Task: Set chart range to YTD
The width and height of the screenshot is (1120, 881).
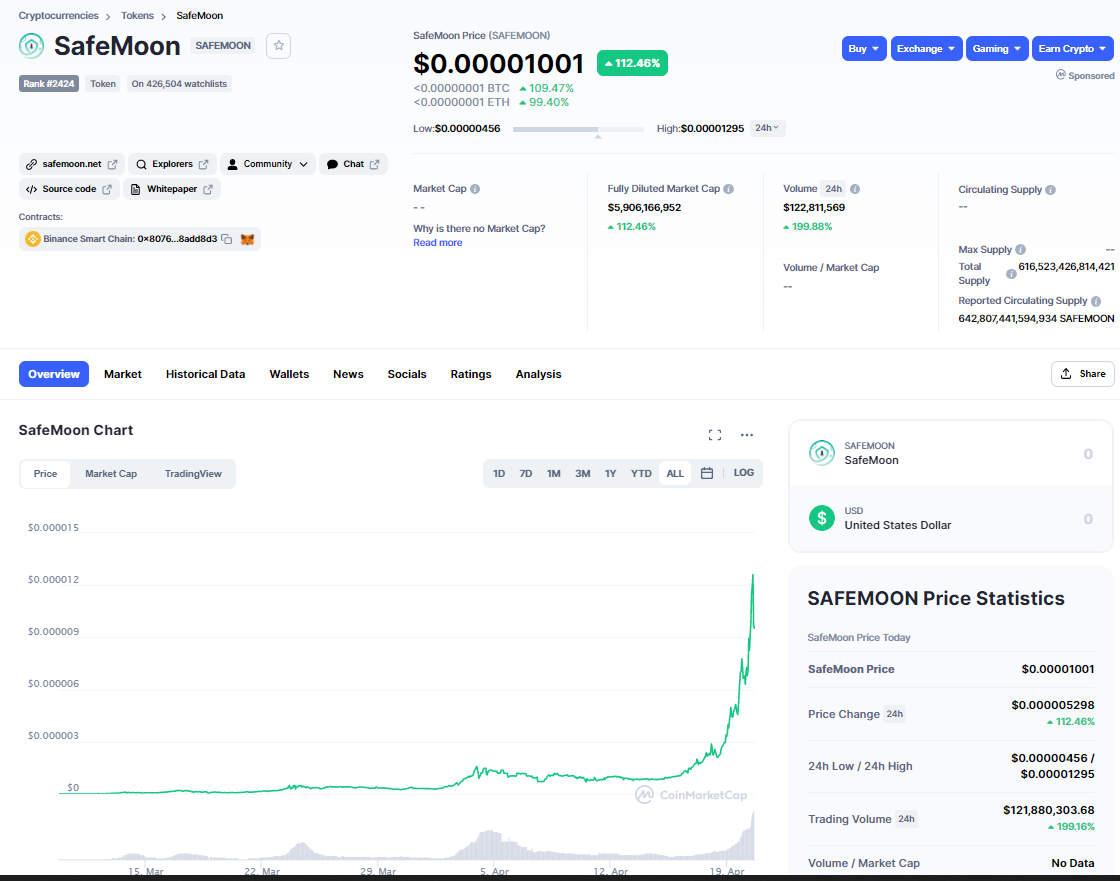Action: [x=641, y=473]
